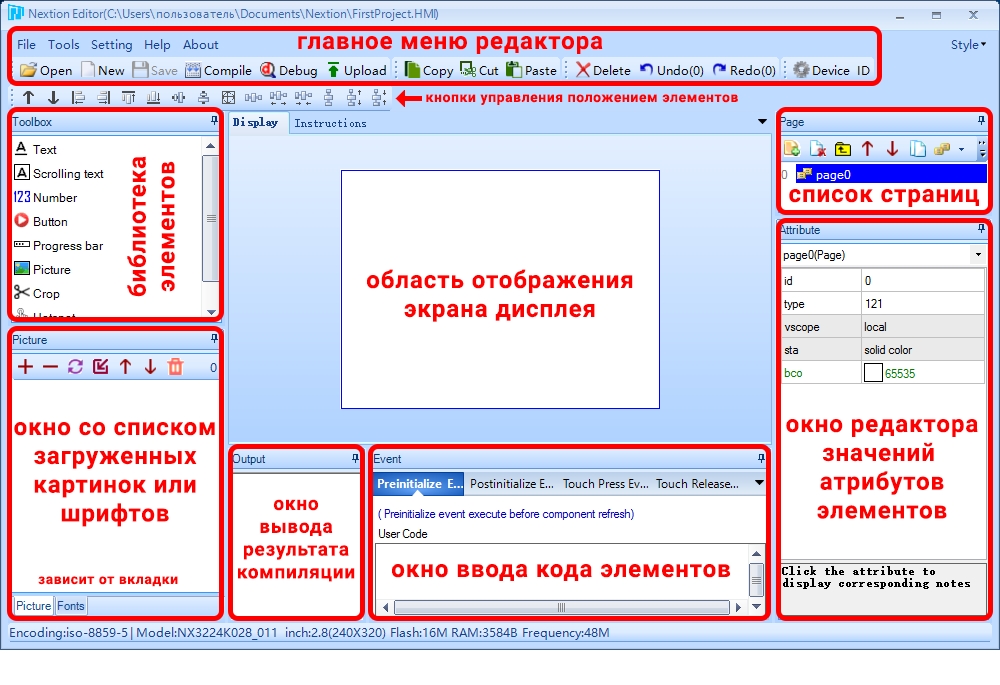
Task: Click Redo(0) in the toolbar
Action: [744, 70]
